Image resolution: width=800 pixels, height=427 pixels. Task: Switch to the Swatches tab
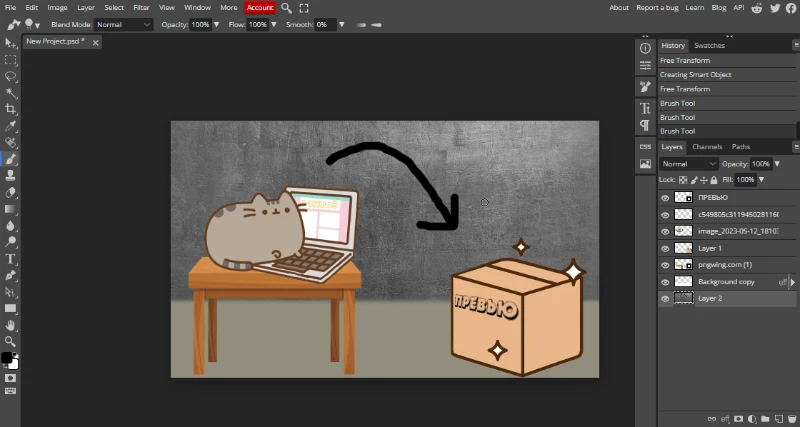709,45
